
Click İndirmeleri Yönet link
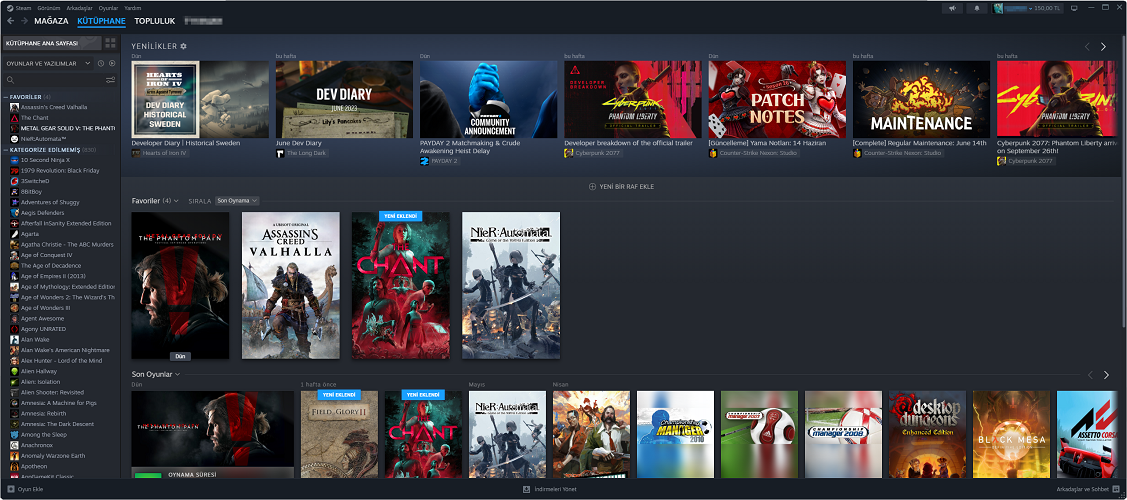554,489
